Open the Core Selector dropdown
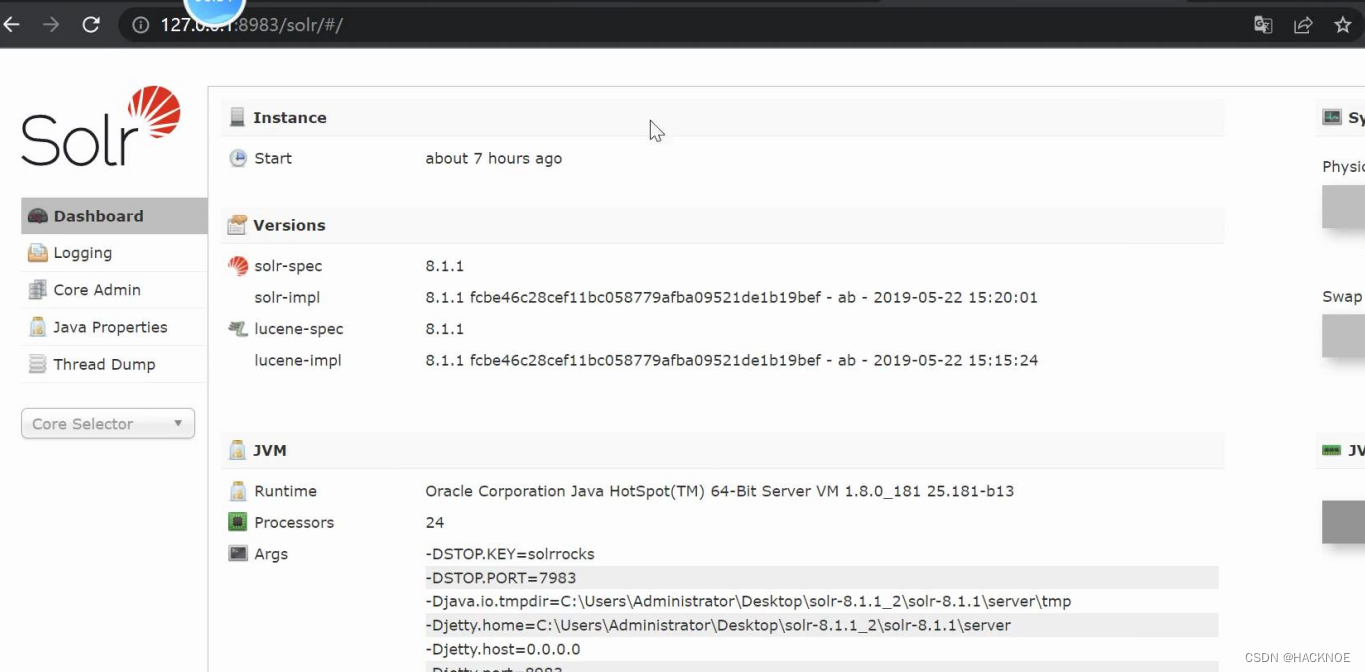This screenshot has width=1365, height=672. pyautogui.click(x=108, y=424)
